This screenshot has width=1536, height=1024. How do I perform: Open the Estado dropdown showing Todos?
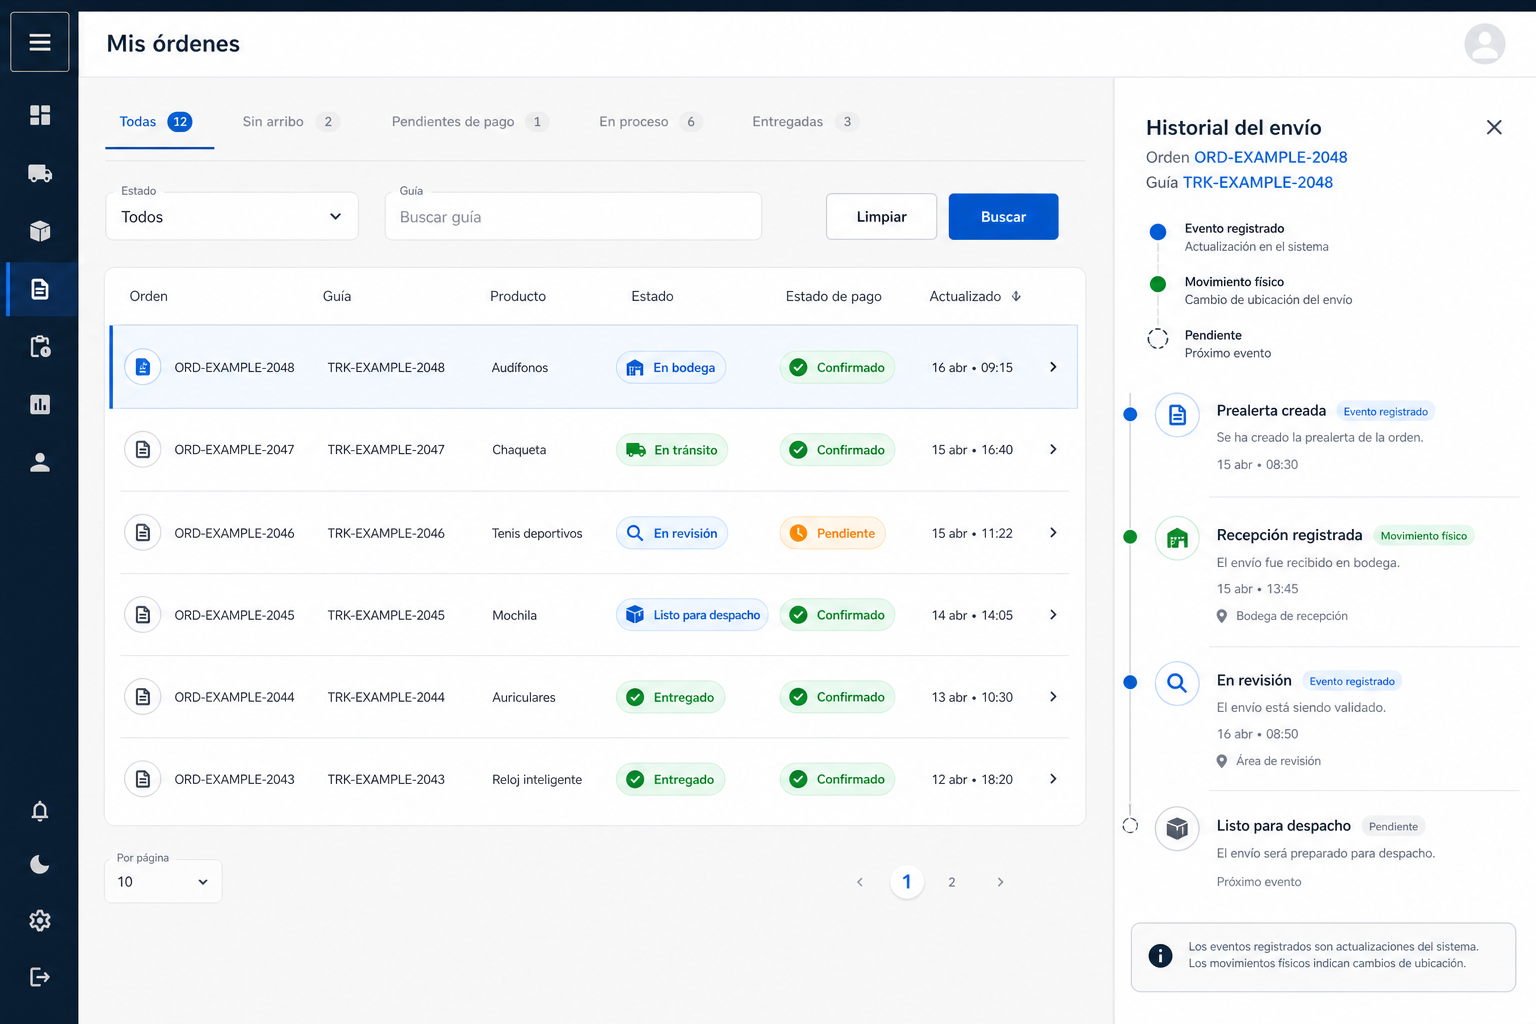click(x=232, y=216)
